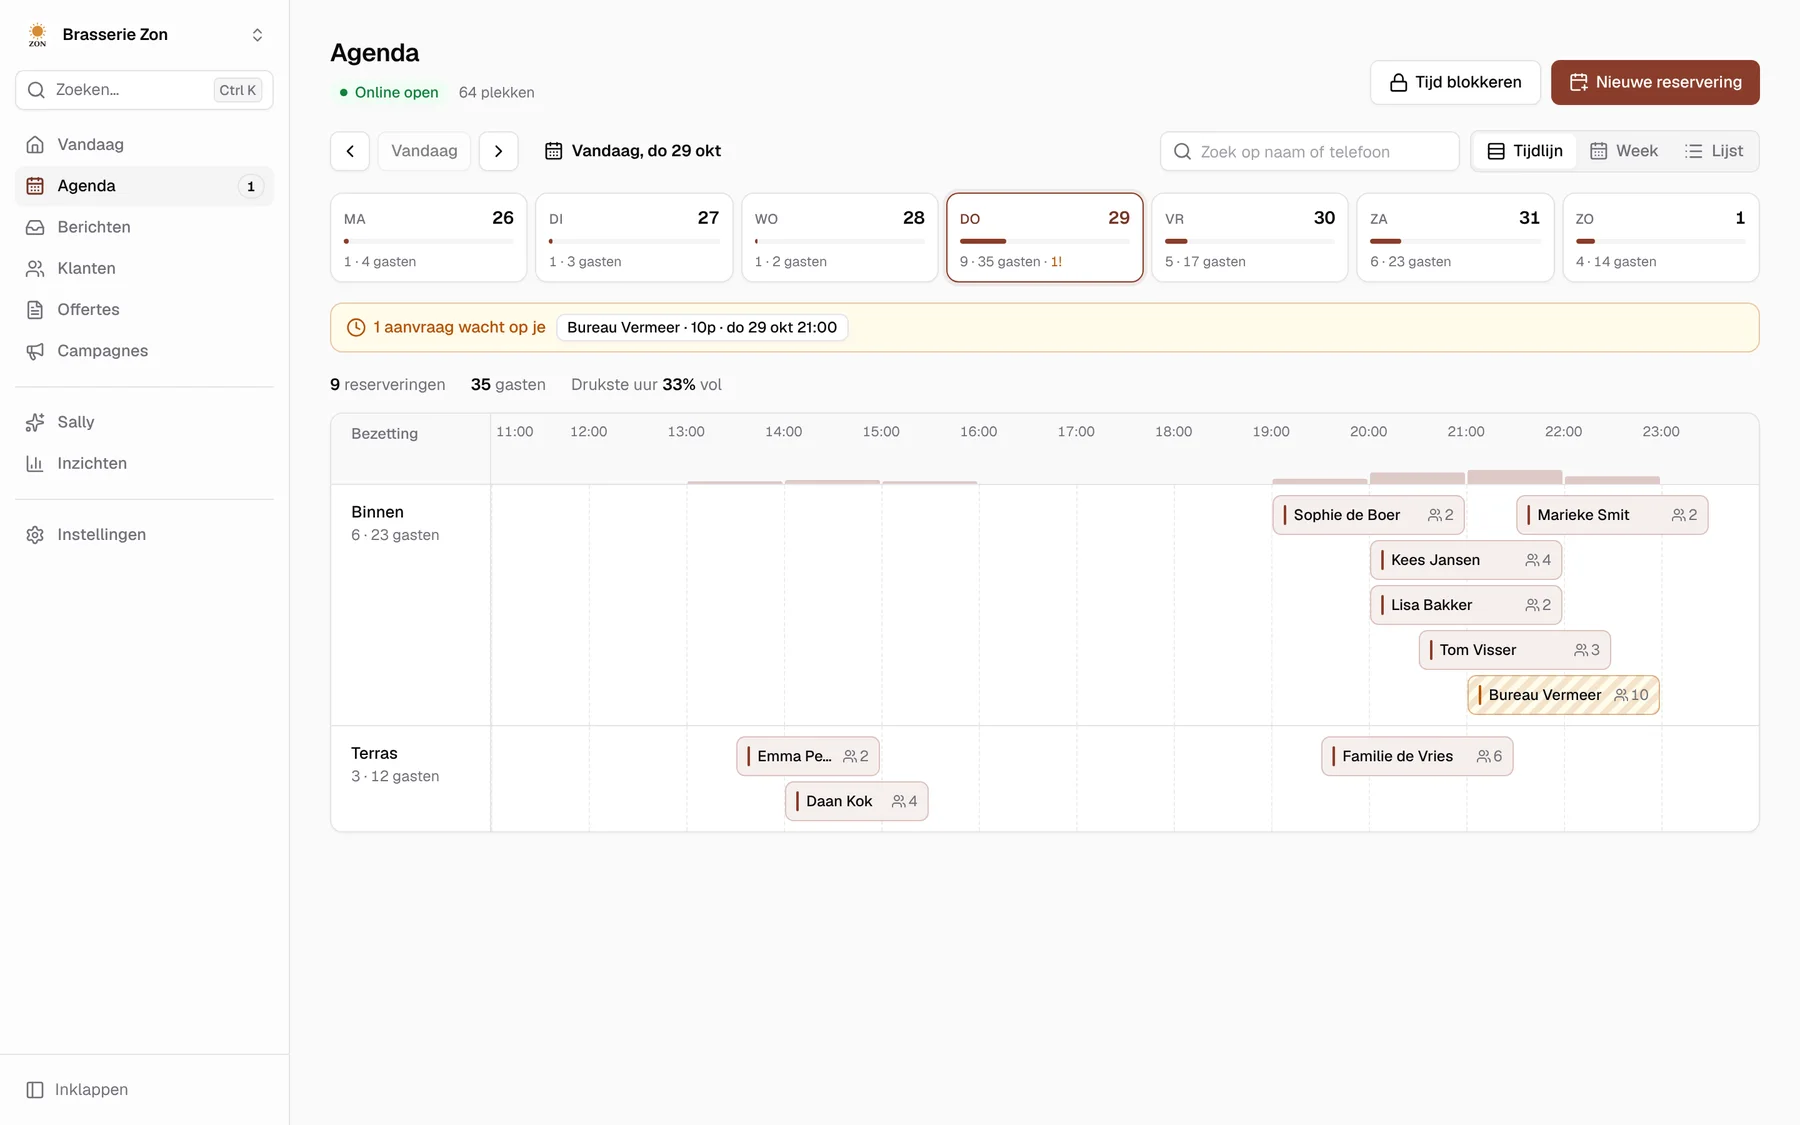Select the VR 30 day card
The height and width of the screenshot is (1125, 1800).
(1250, 238)
